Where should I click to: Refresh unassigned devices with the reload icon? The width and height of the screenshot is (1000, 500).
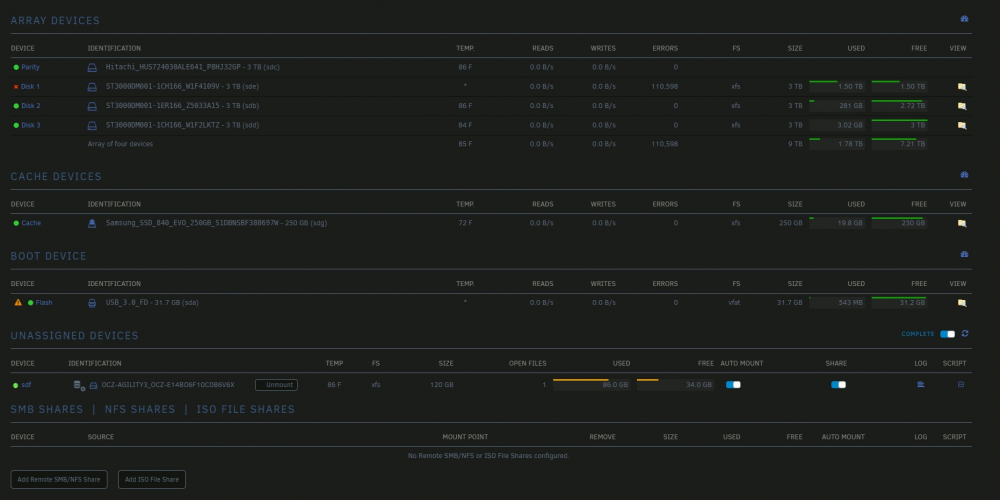965,334
